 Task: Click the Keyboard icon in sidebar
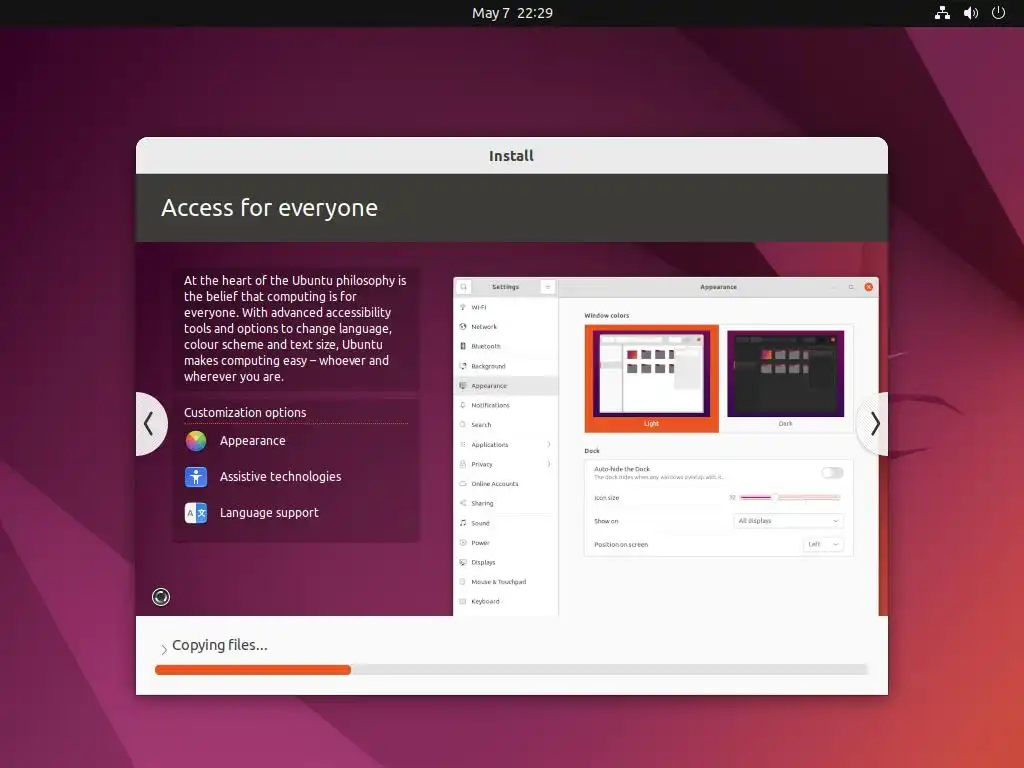(x=463, y=601)
